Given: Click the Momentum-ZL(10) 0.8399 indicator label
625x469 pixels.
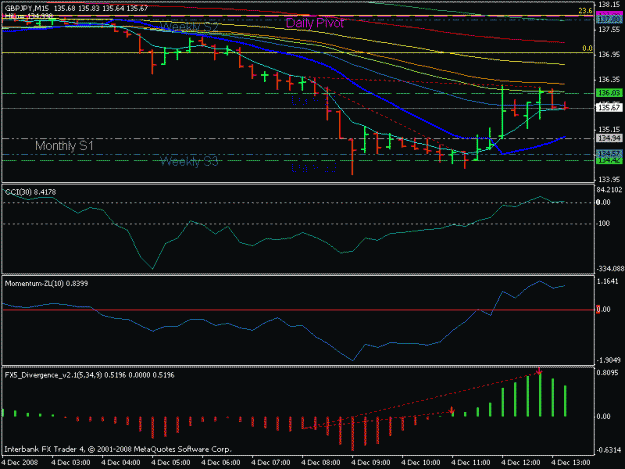Looking at the screenshot, I should (x=46, y=283).
